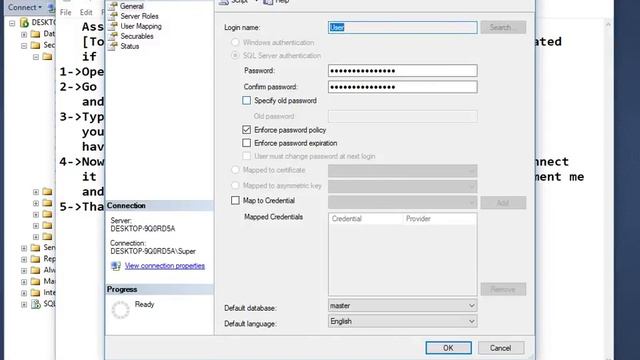Uncheck Enforce password policy
The image size is (640, 360).
coord(247,130)
